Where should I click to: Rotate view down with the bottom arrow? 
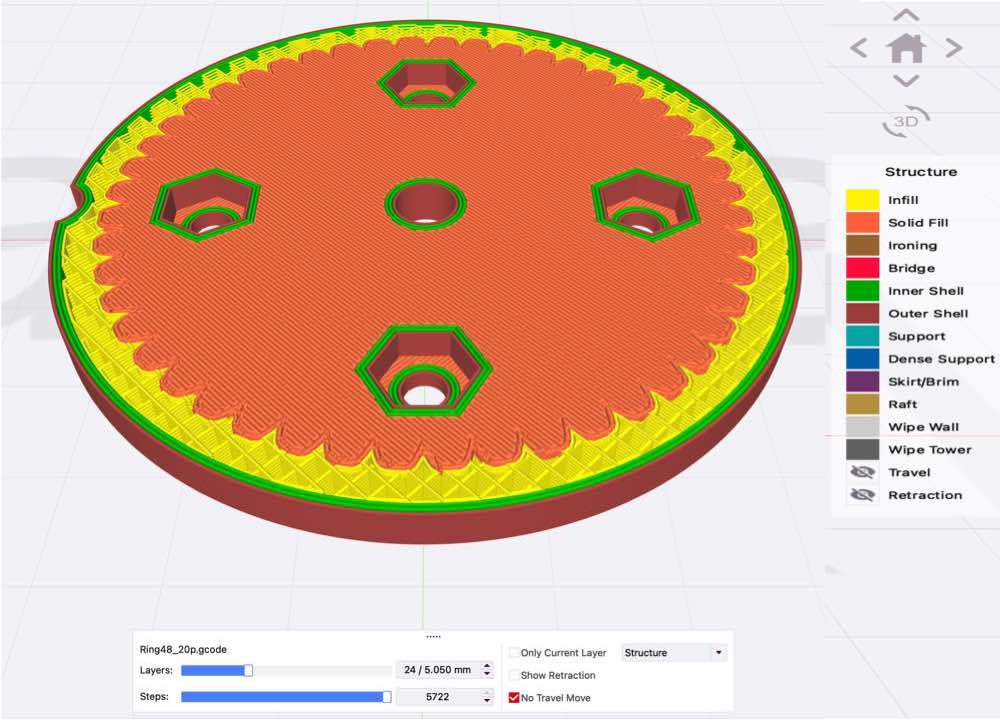tap(906, 81)
